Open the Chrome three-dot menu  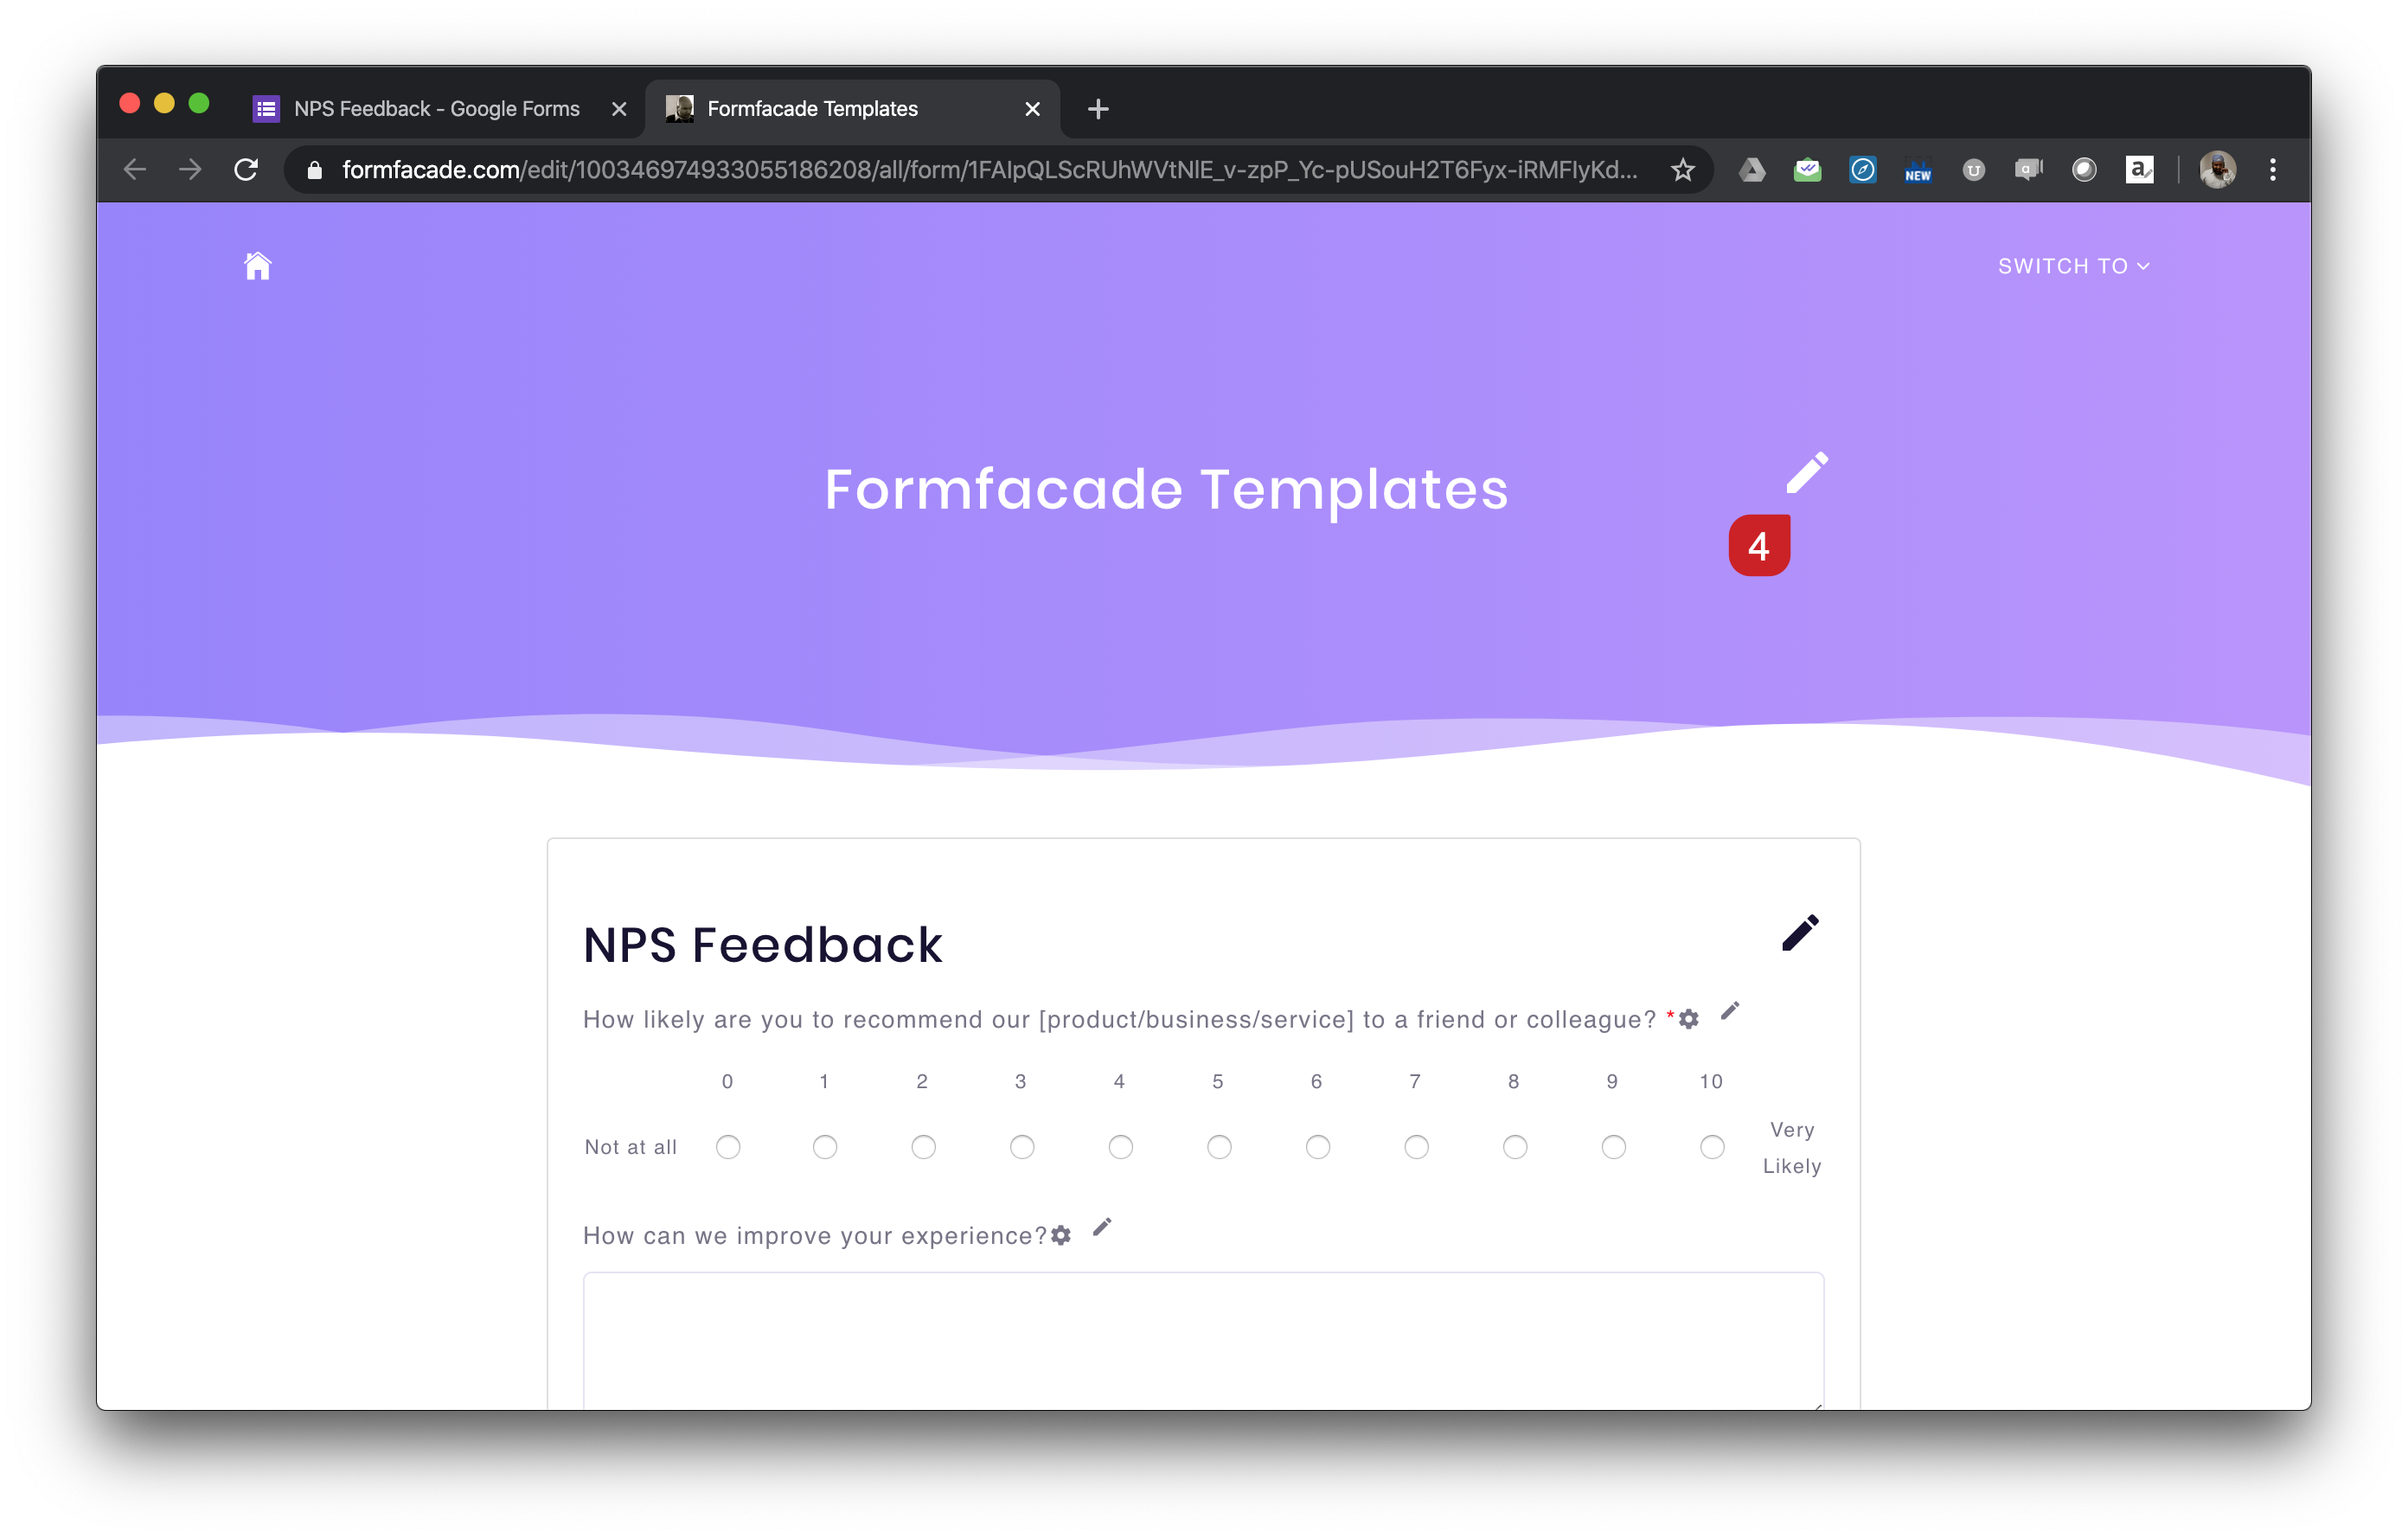click(2272, 170)
